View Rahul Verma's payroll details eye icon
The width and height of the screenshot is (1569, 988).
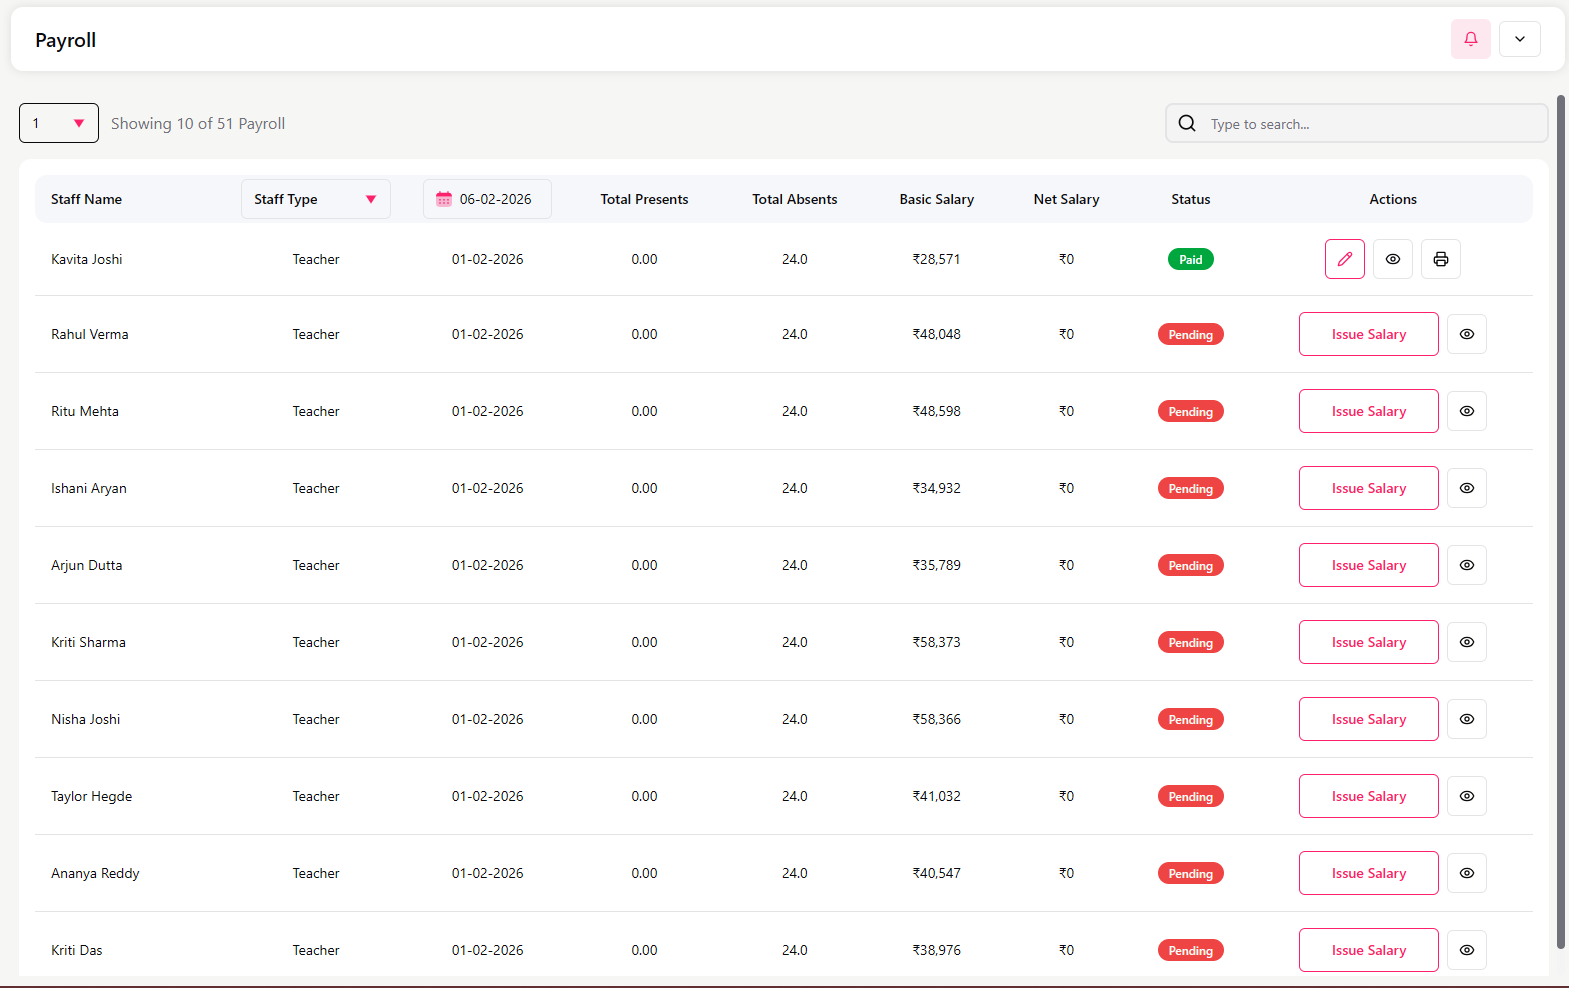(1466, 334)
